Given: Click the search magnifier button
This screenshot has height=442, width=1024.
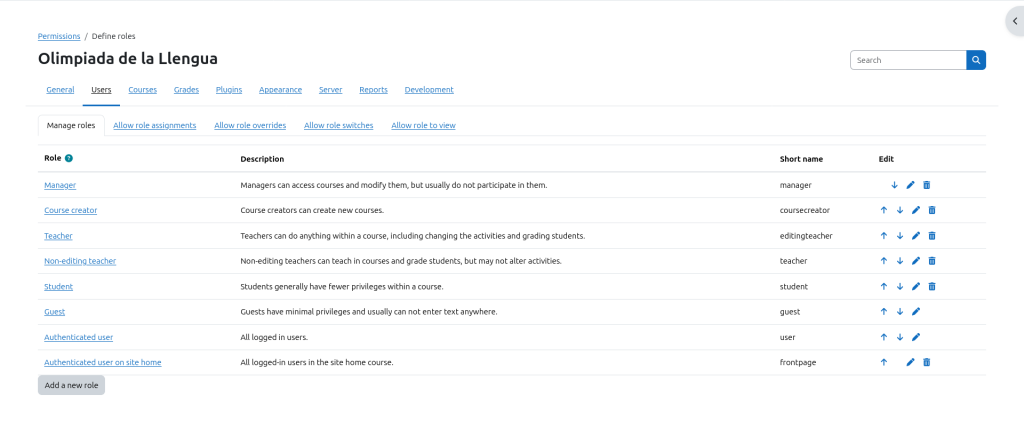Looking at the screenshot, I should [x=975, y=60].
